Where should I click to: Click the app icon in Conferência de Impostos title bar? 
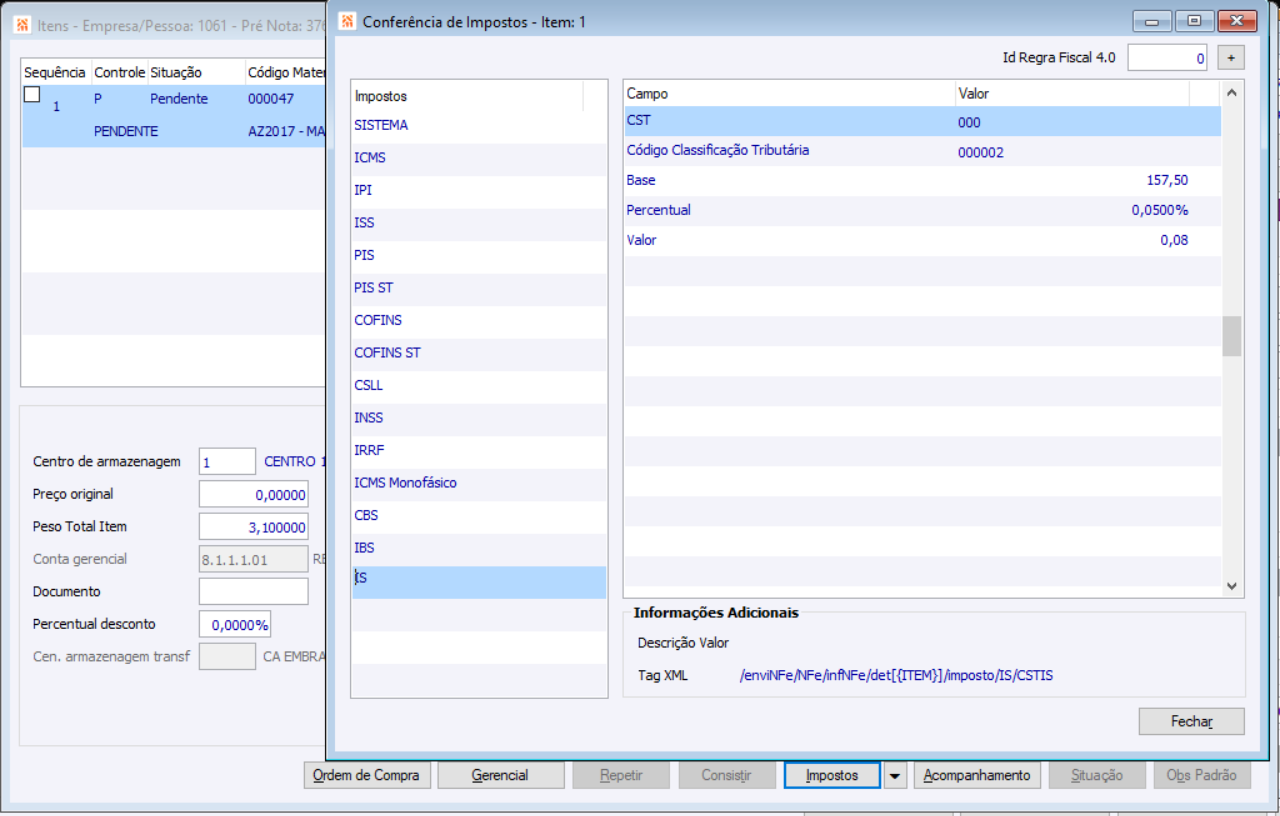(x=346, y=21)
